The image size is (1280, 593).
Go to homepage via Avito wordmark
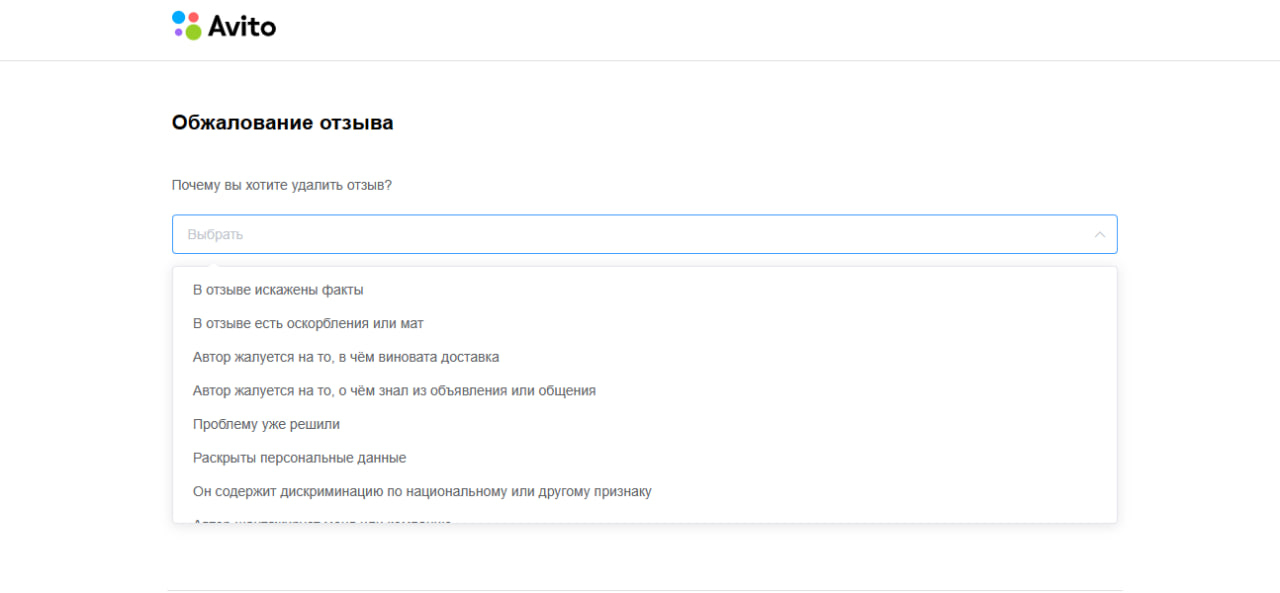click(x=242, y=26)
